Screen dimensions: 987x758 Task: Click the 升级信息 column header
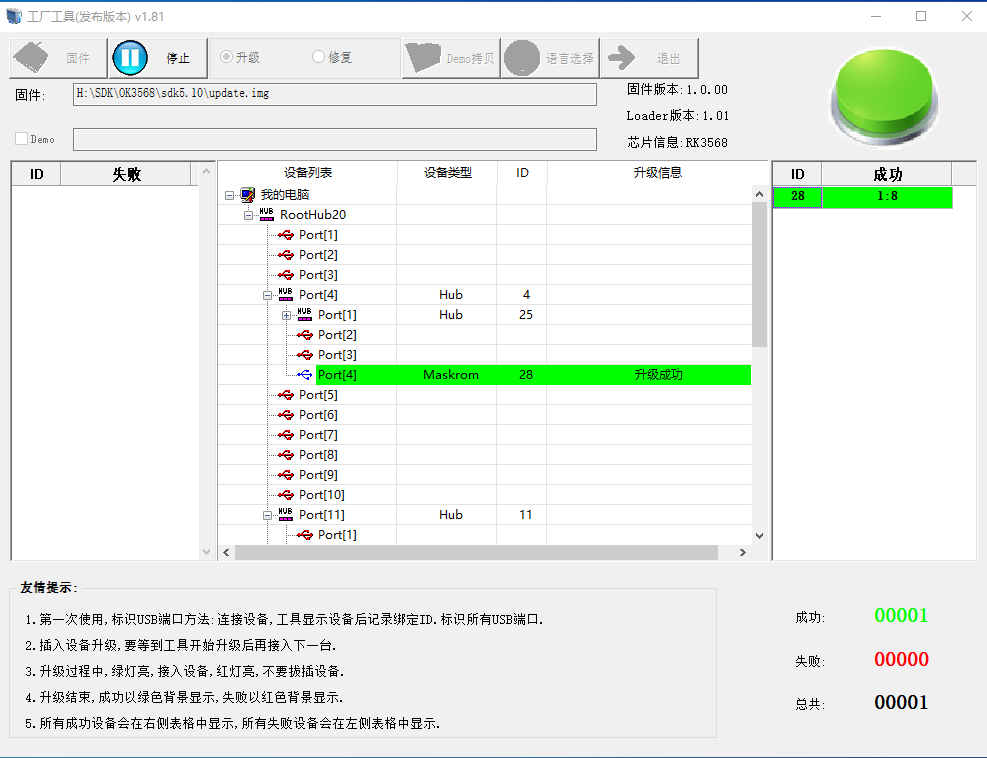coord(657,173)
